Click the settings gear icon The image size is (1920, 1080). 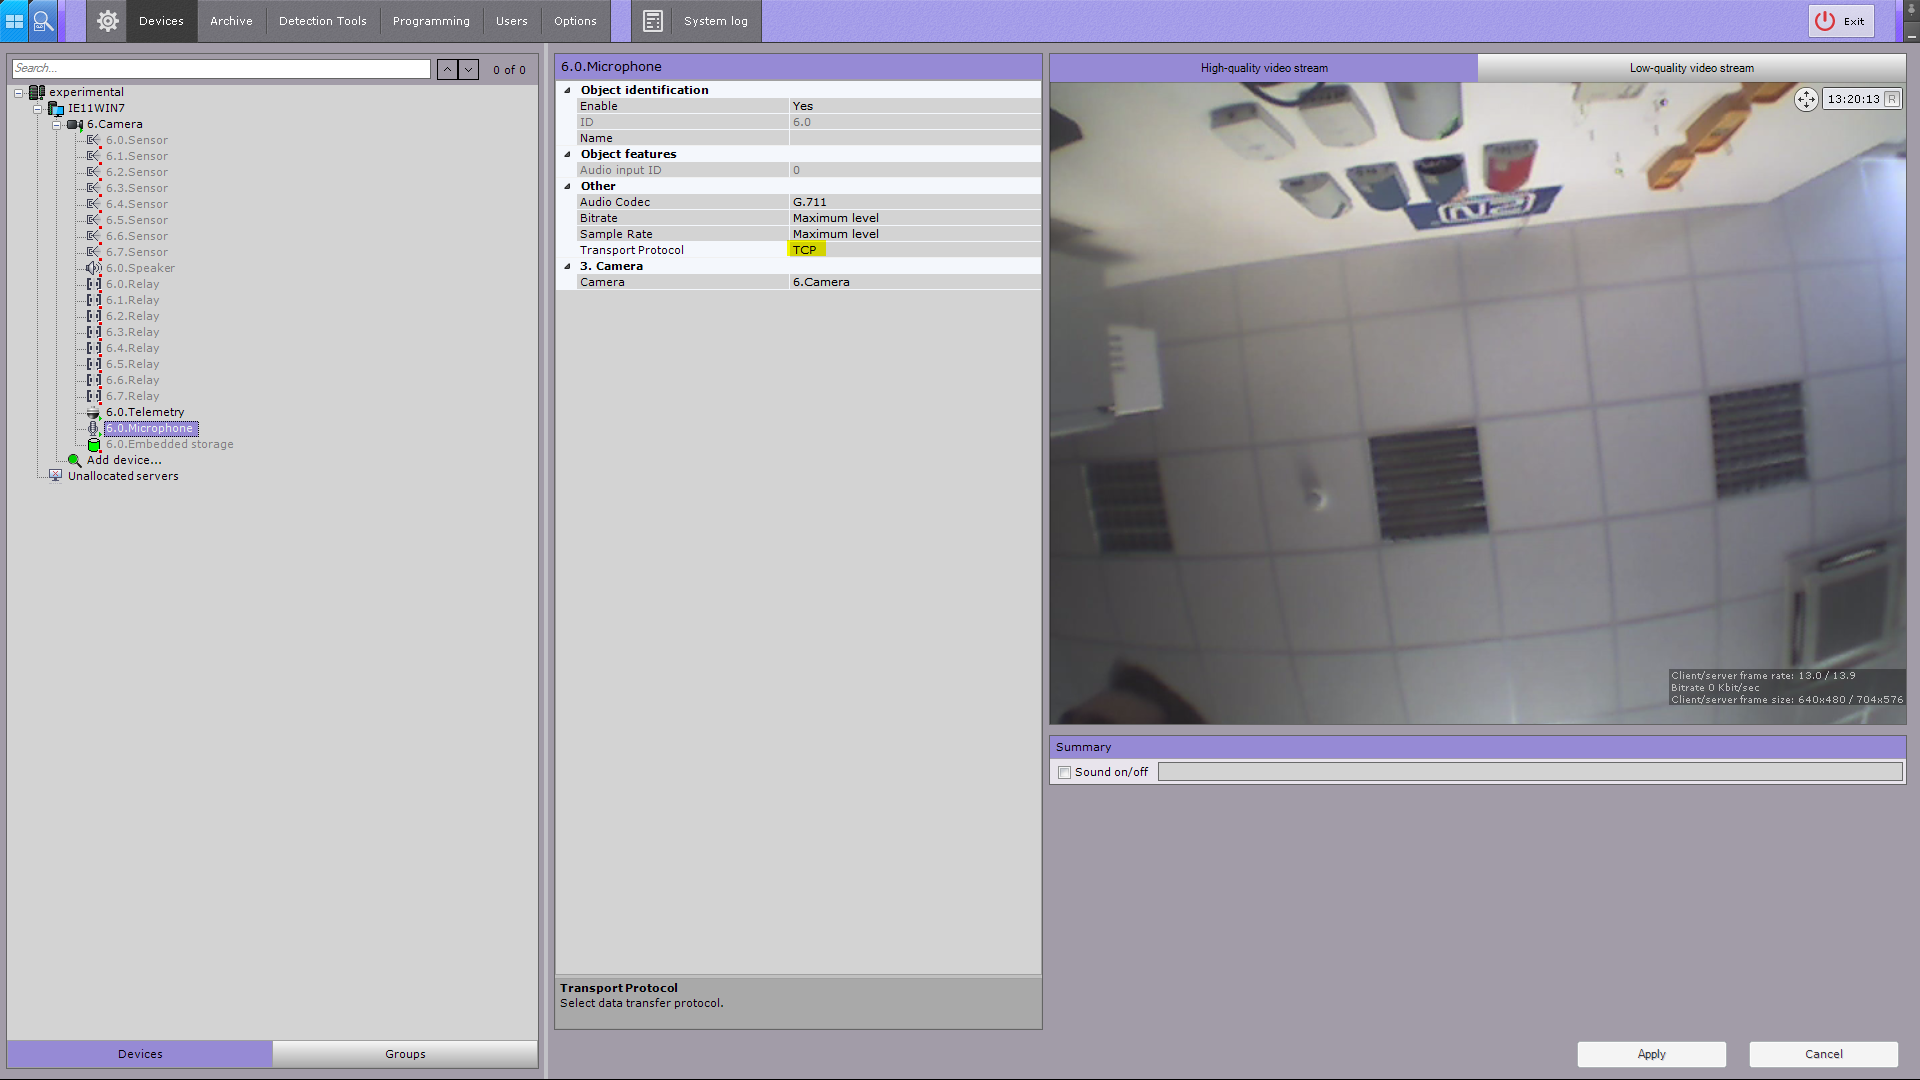click(108, 21)
